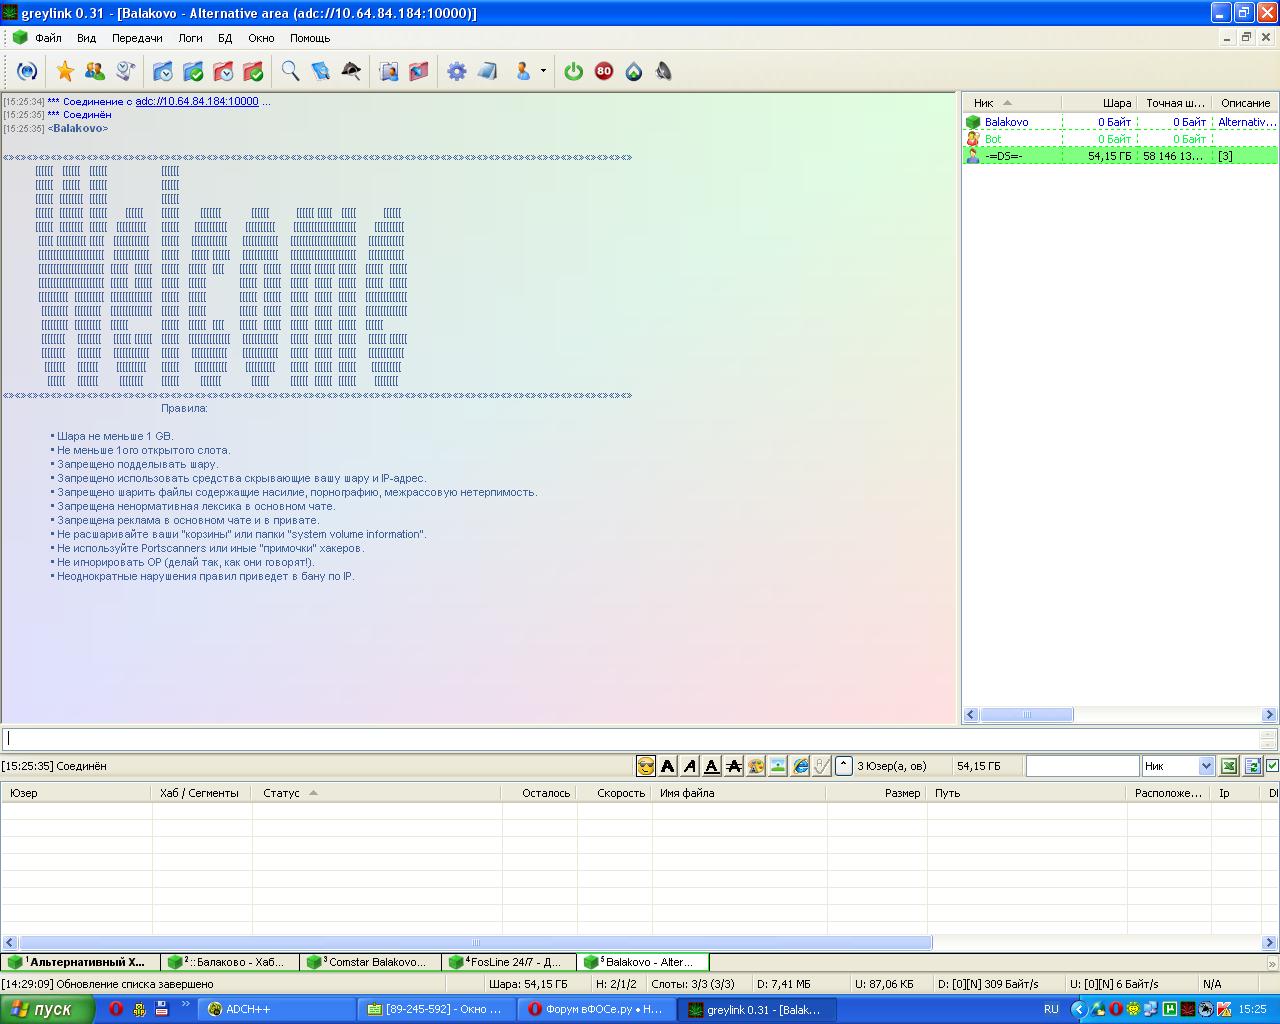The image size is (1280, 1024).
Task: Open the Файл menu
Action: click(48, 38)
